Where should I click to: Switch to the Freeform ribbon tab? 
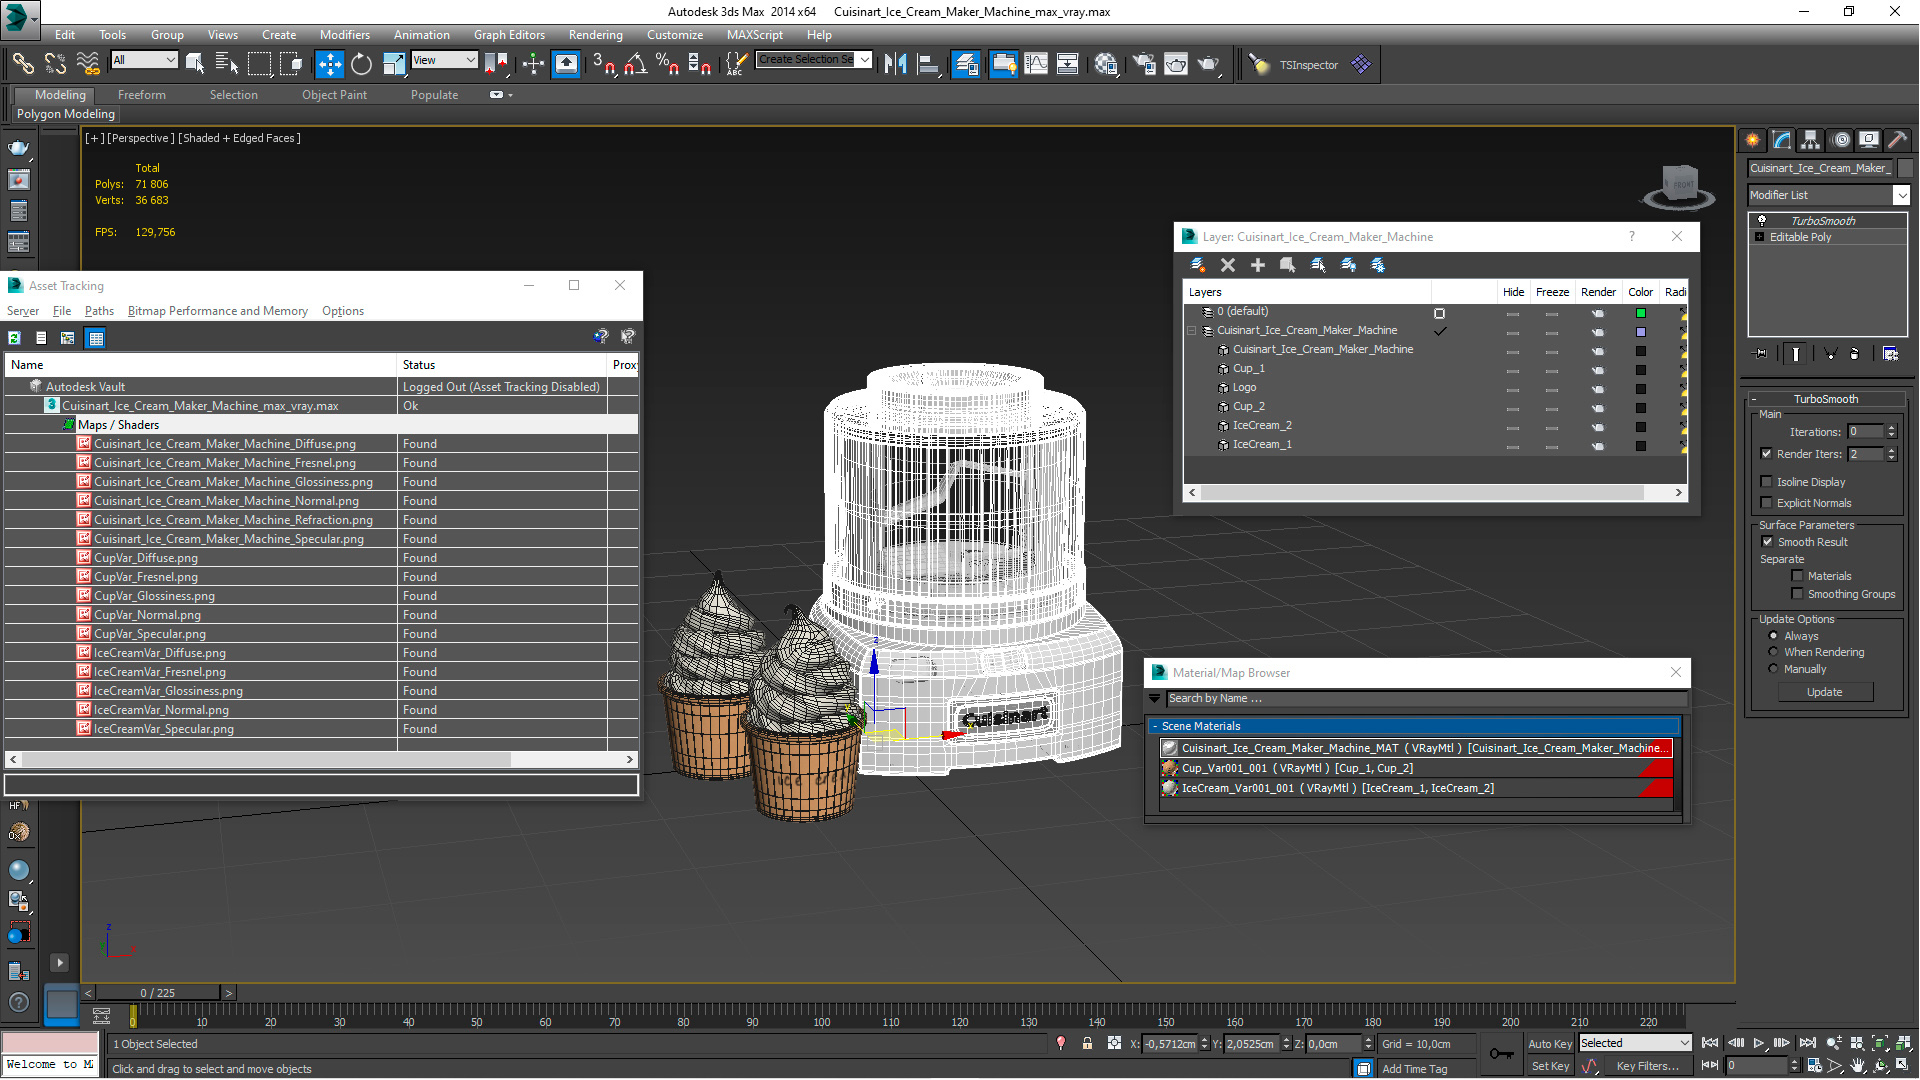click(x=142, y=95)
